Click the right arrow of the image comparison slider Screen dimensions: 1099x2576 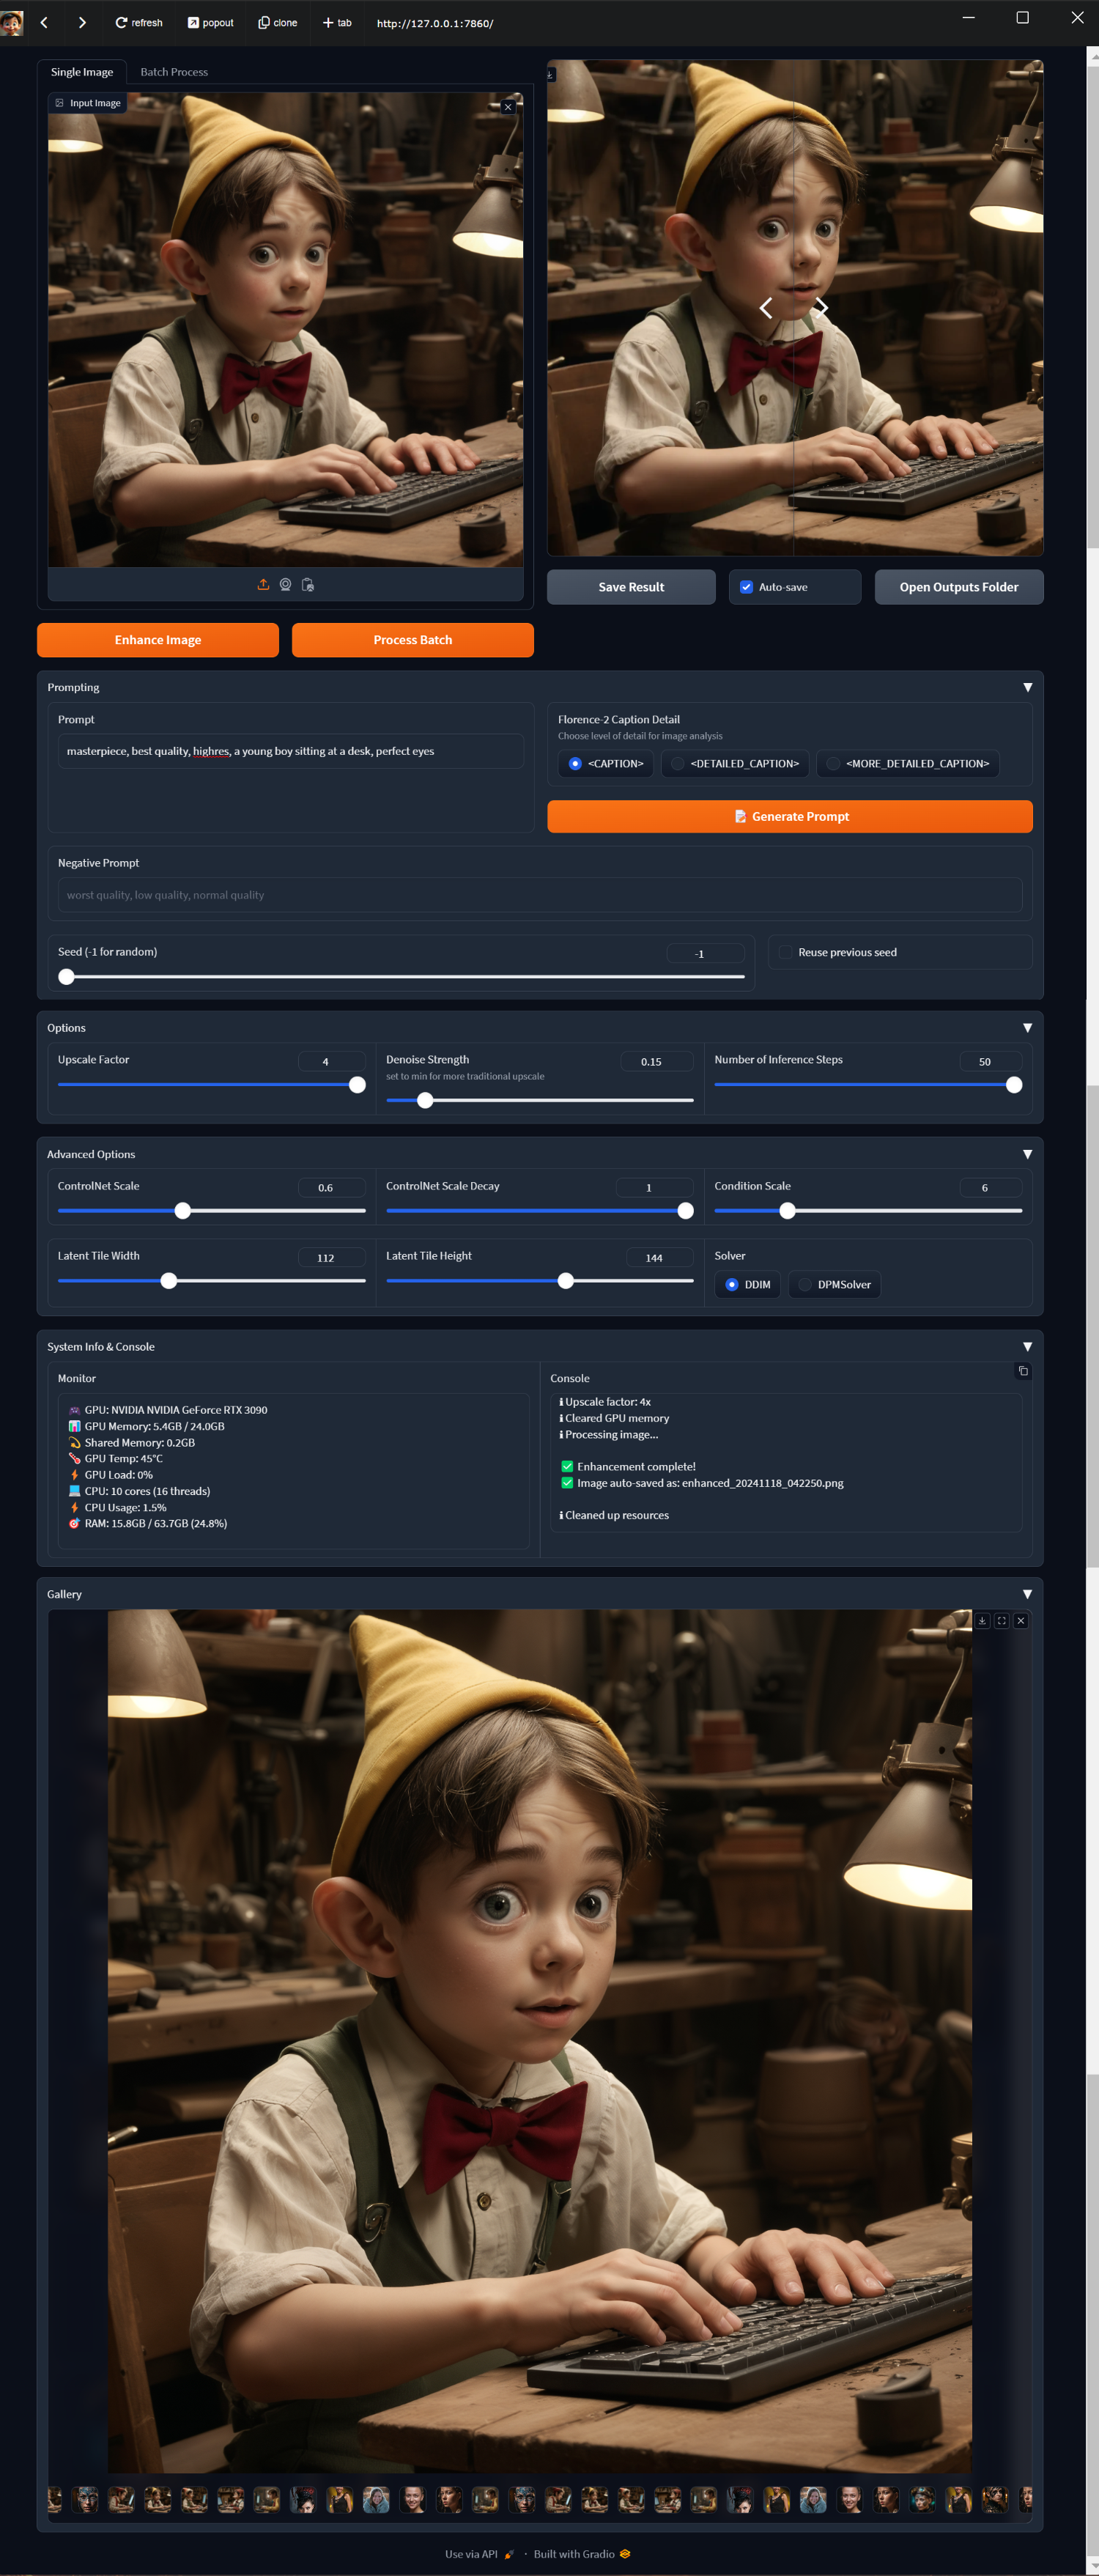click(821, 308)
